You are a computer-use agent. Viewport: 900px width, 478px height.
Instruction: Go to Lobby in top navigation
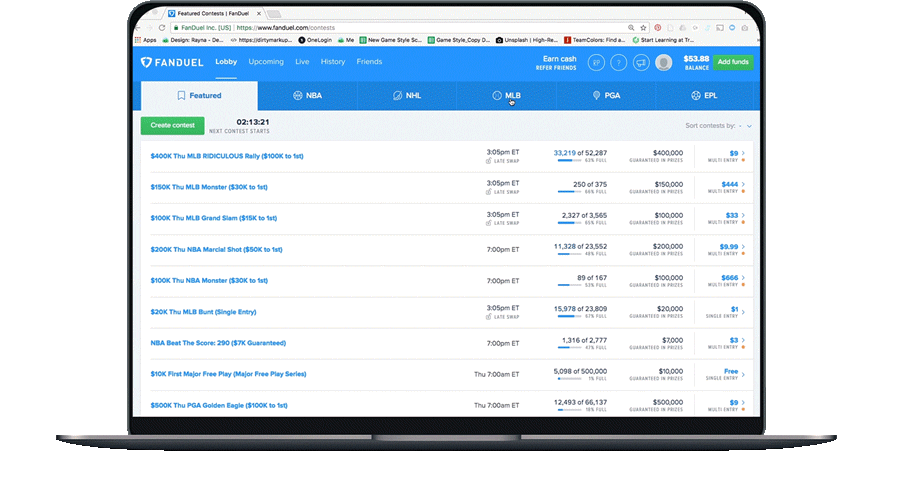click(226, 62)
